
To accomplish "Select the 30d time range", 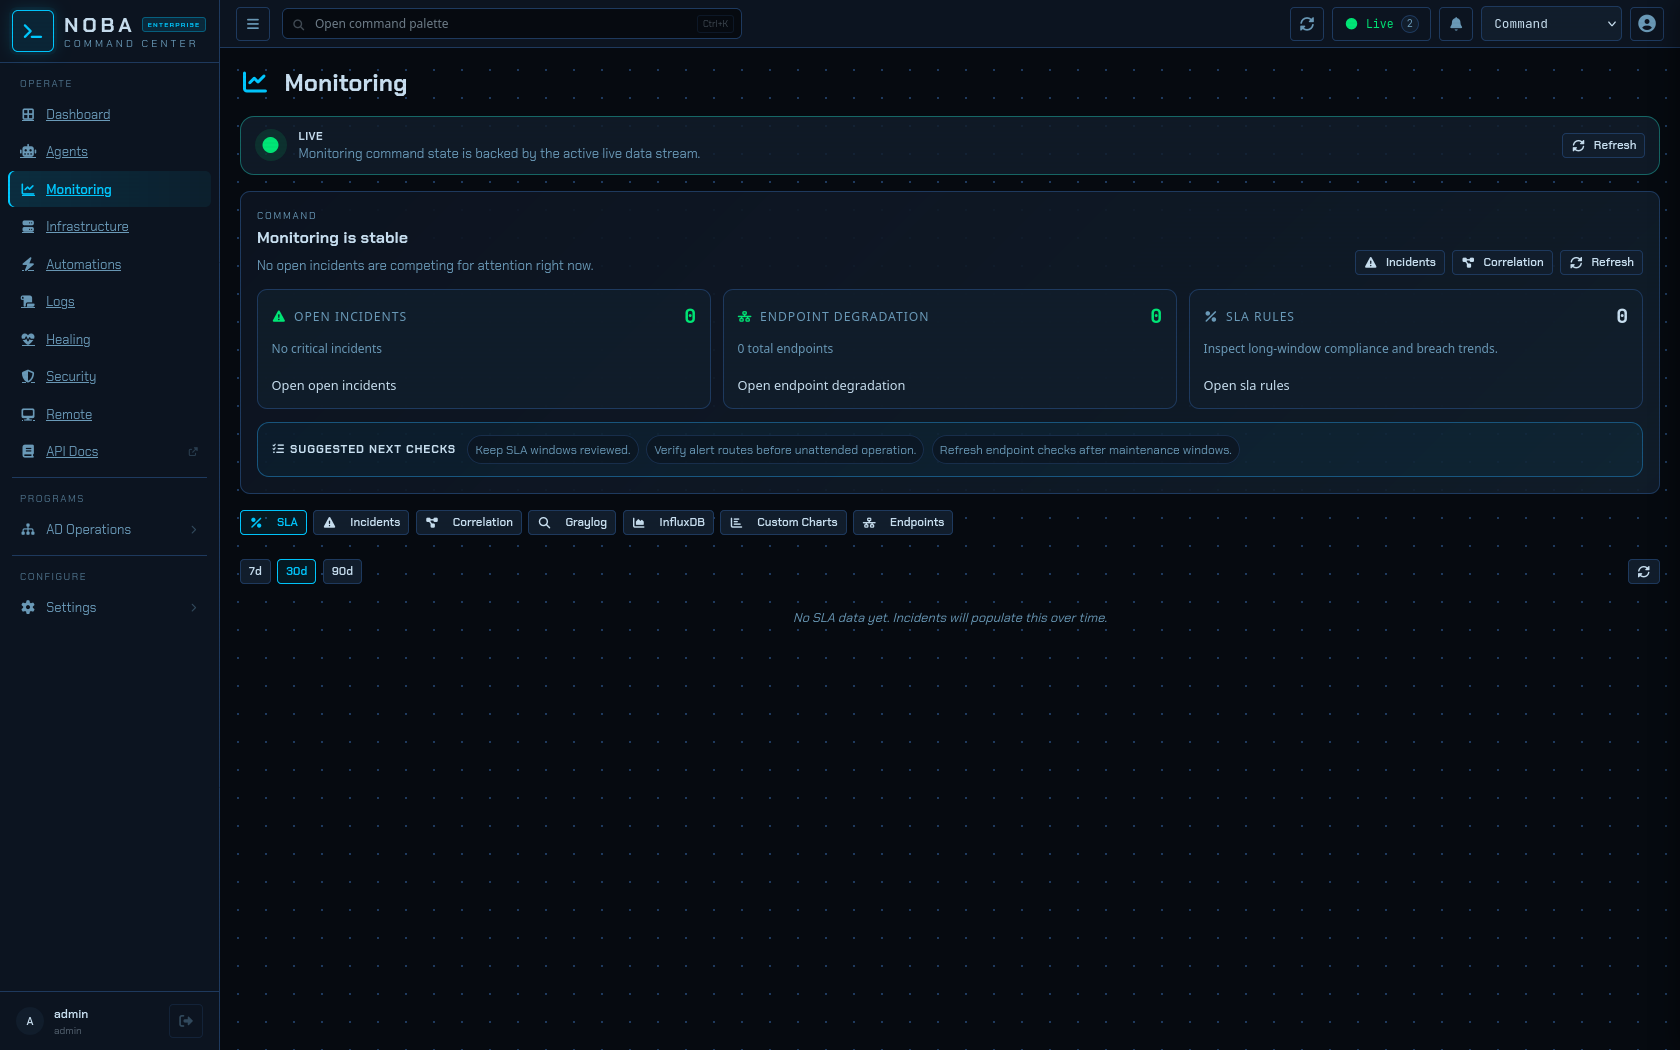I will coord(297,572).
